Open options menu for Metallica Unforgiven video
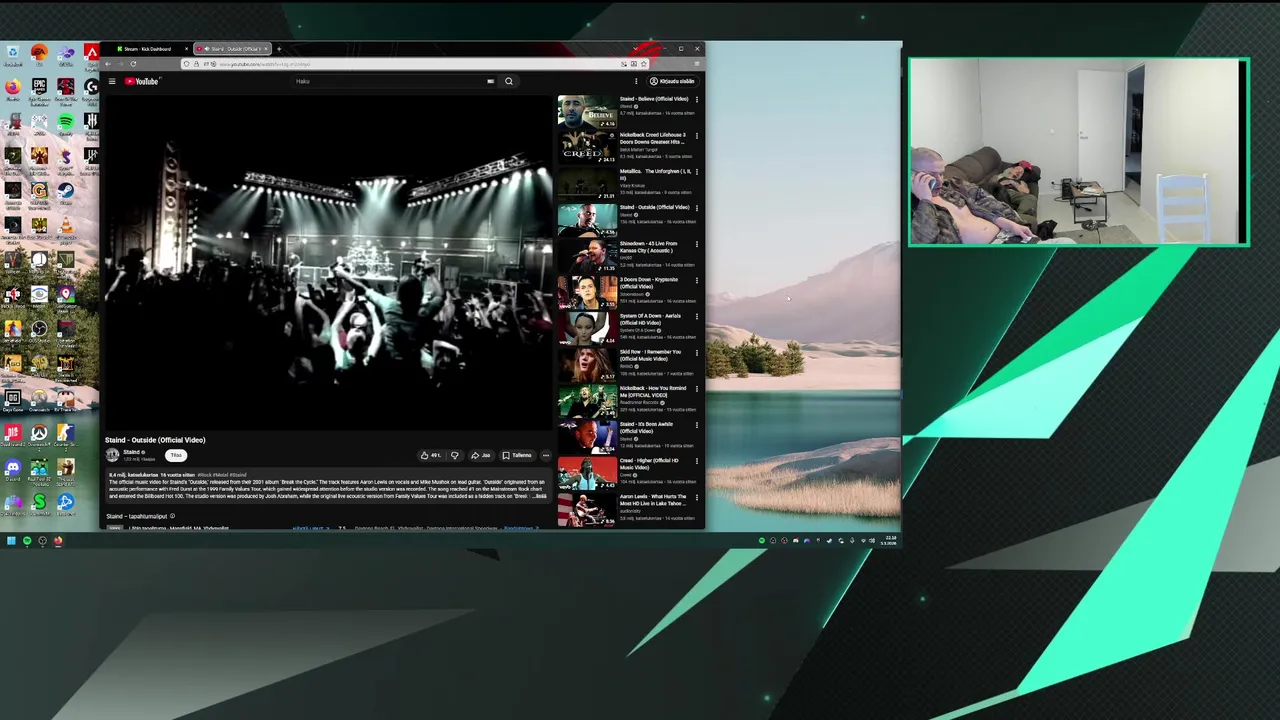1280x720 pixels. tap(697, 172)
